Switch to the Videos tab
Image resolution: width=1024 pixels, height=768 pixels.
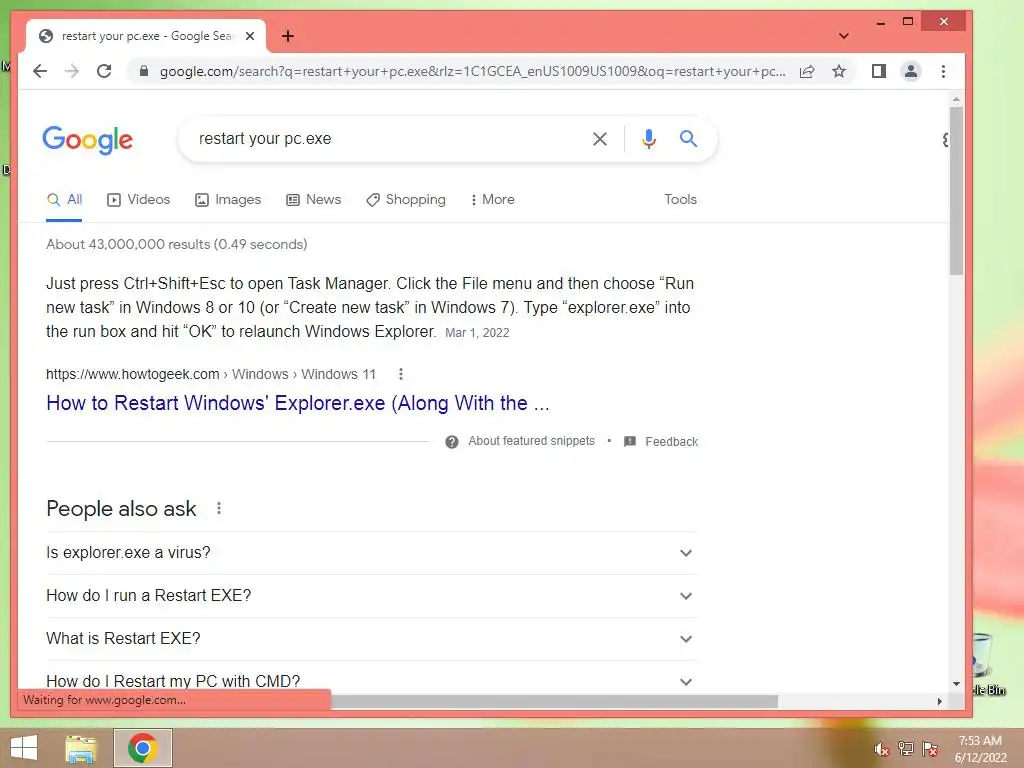(138, 199)
